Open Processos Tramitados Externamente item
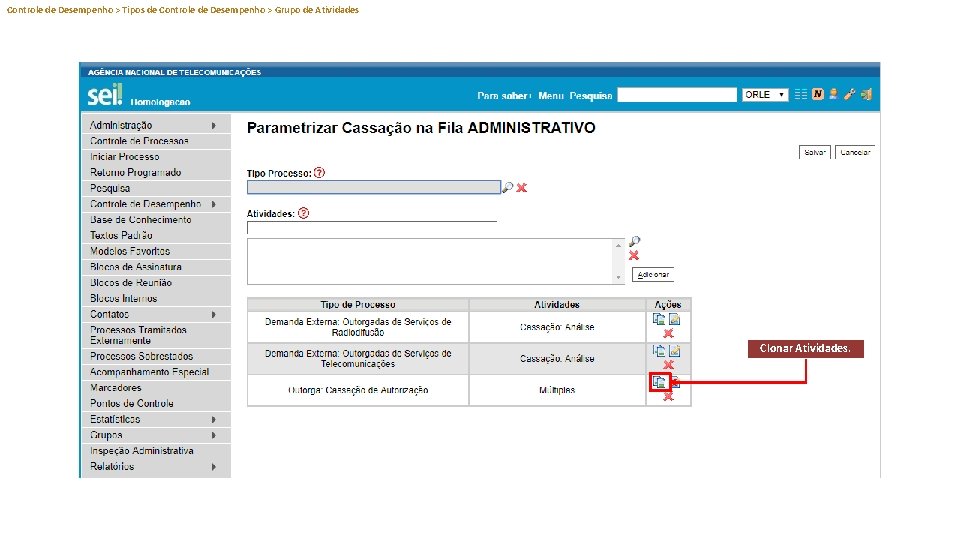Image resolution: width=960 pixels, height=540 pixels. (x=156, y=336)
